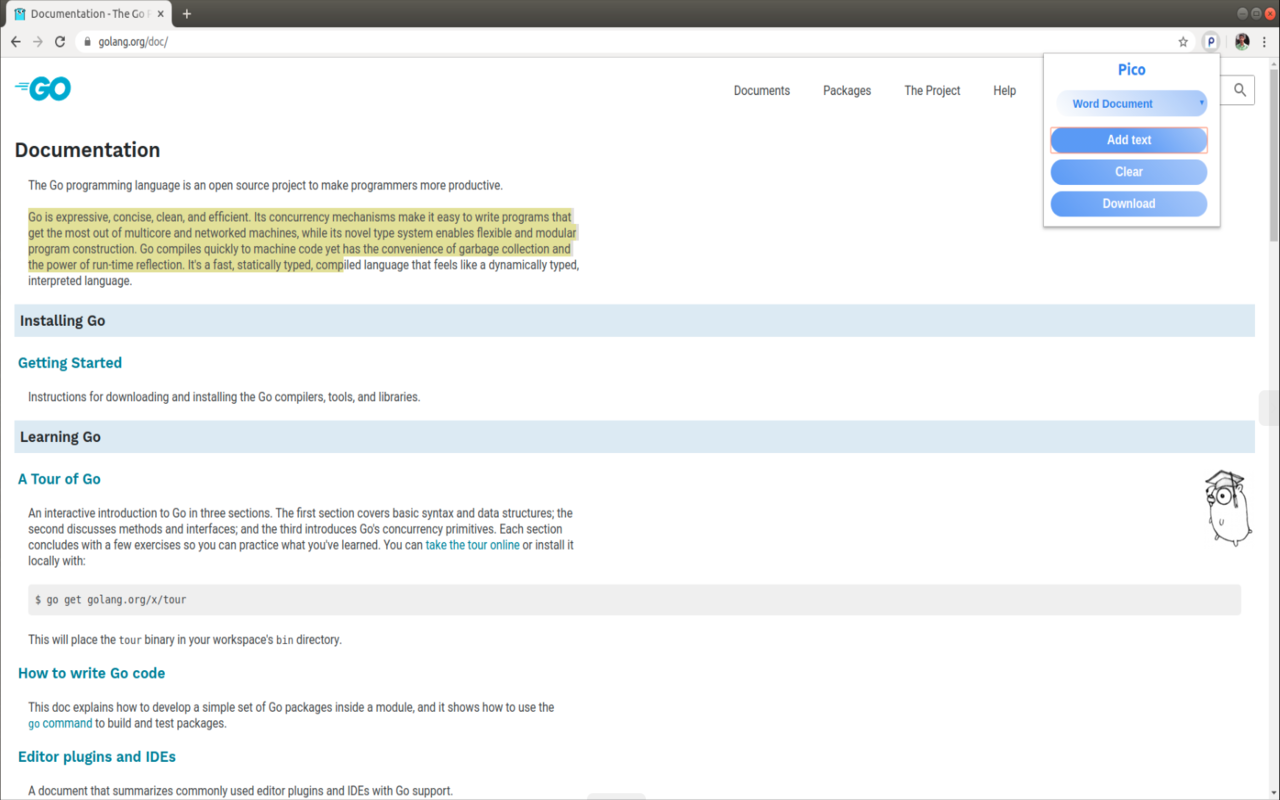
Task: Click the Download button in Pico
Action: [x=1128, y=204]
